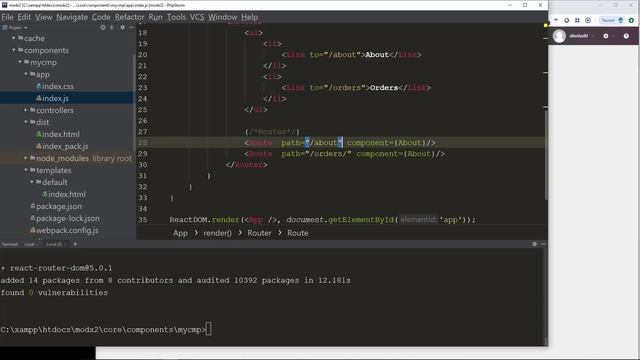Expand the controllers folder arrow
The width and height of the screenshot is (640, 360).
26,110
